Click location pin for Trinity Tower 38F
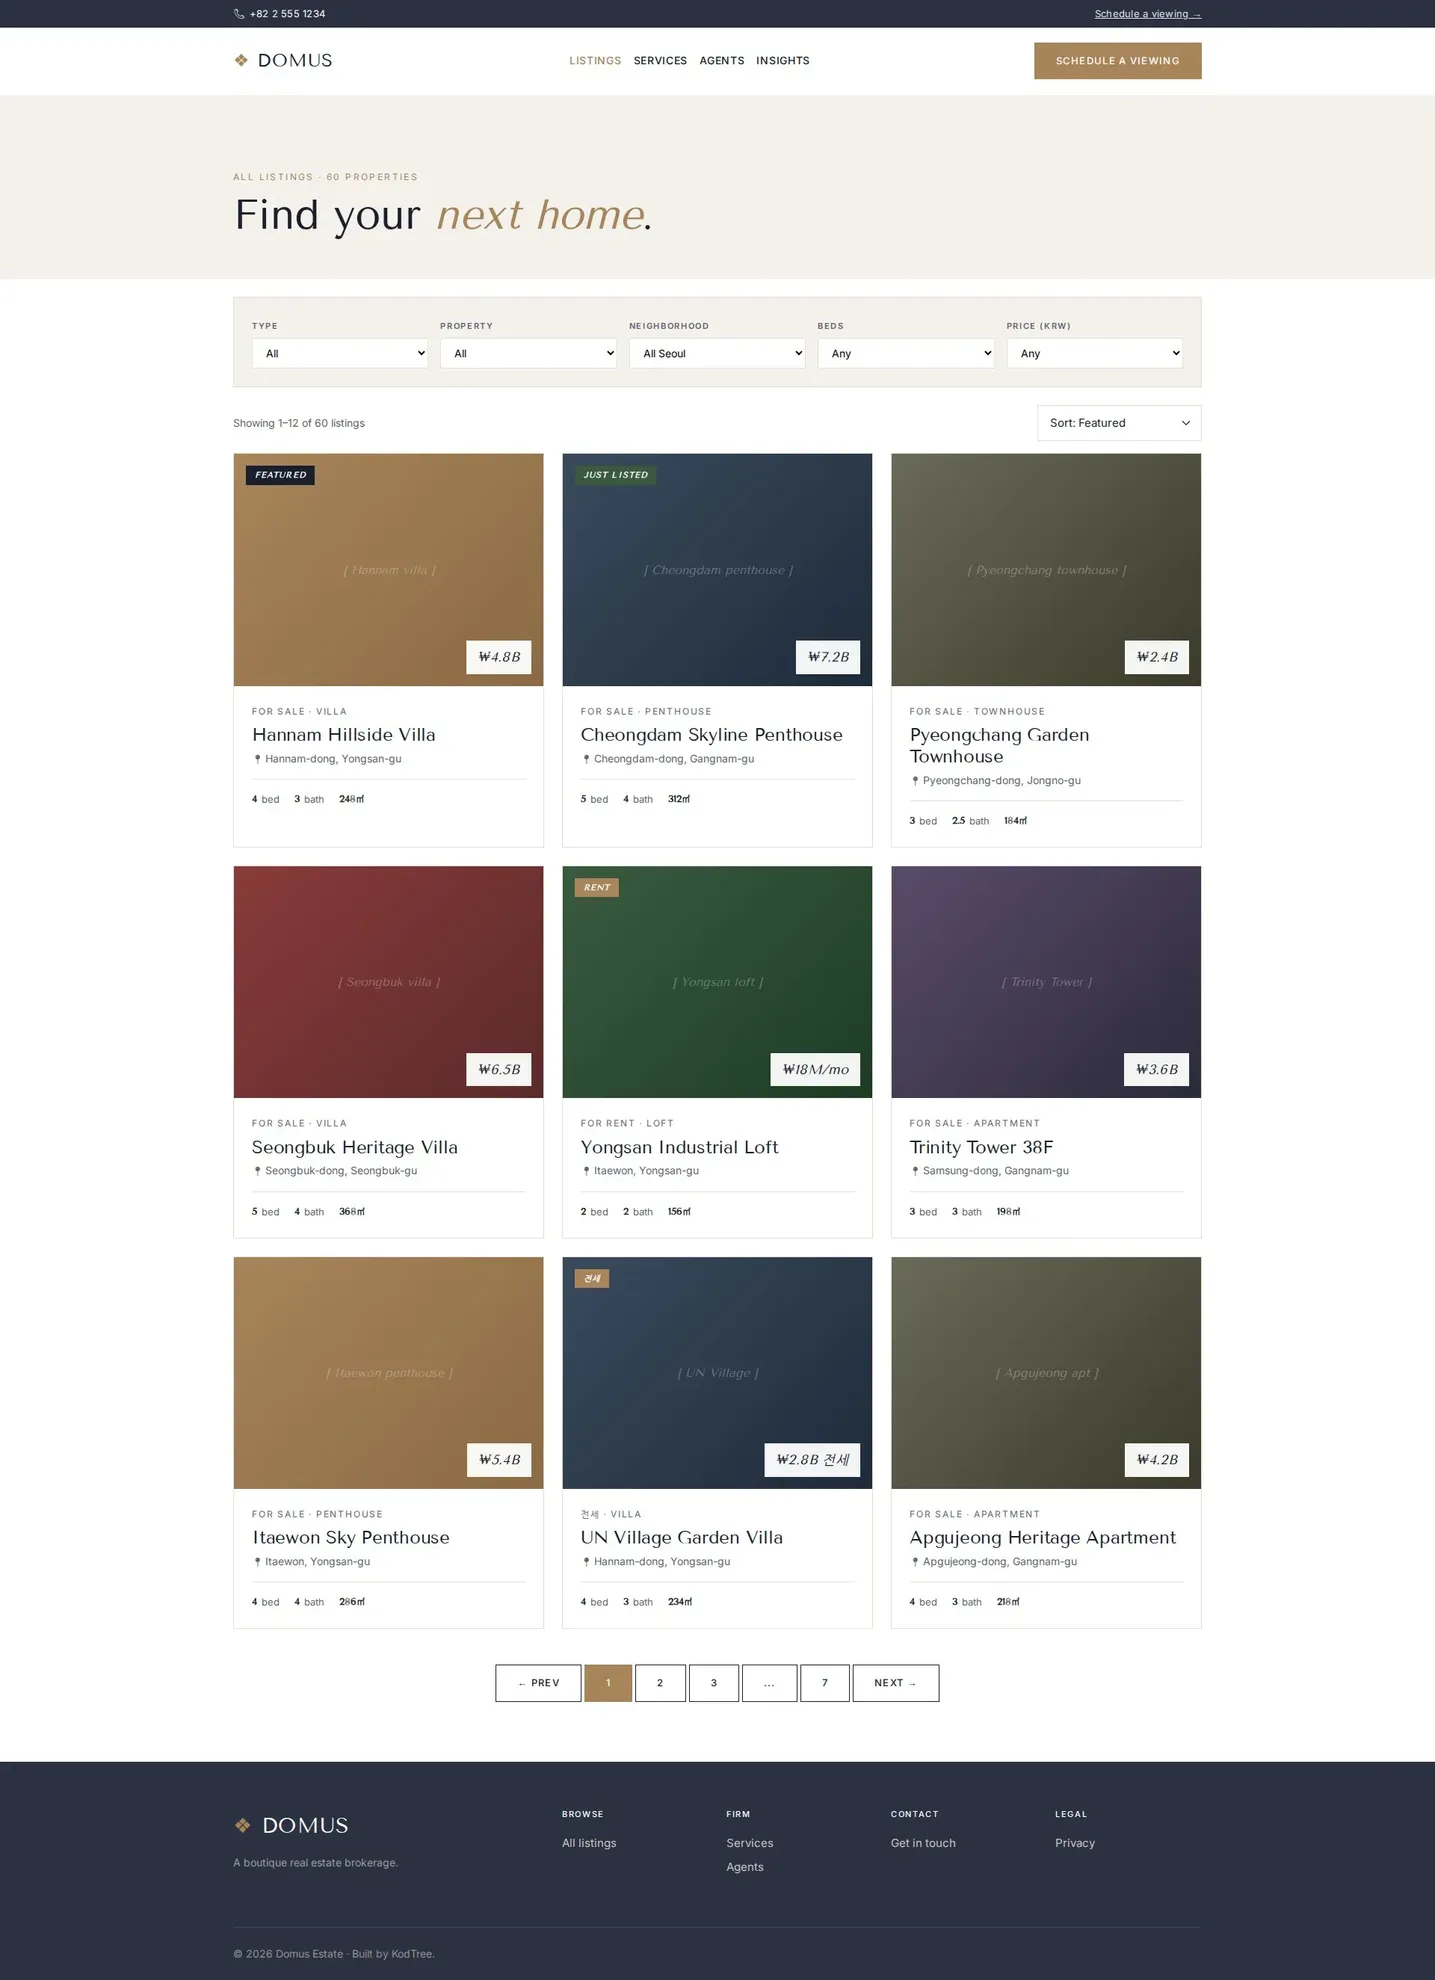The height and width of the screenshot is (1980, 1435). [x=915, y=1171]
